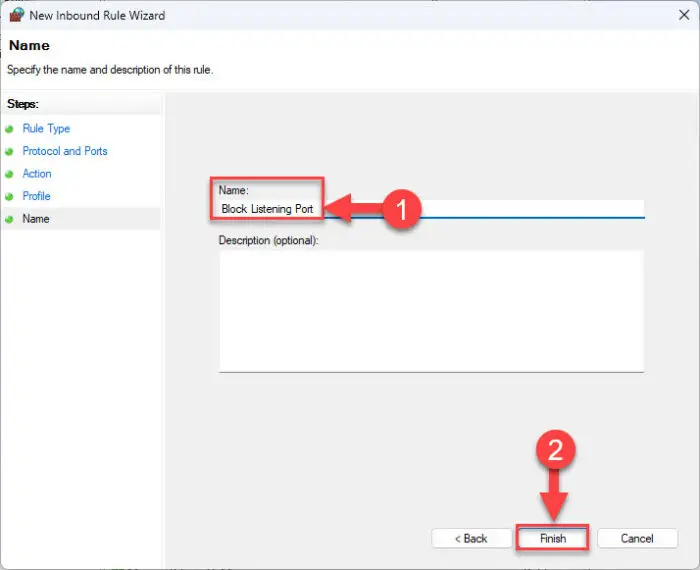This screenshot has width=700, height=570.
Task: Cancel the inbound rule wizard
Action: (x=637, y=538)
